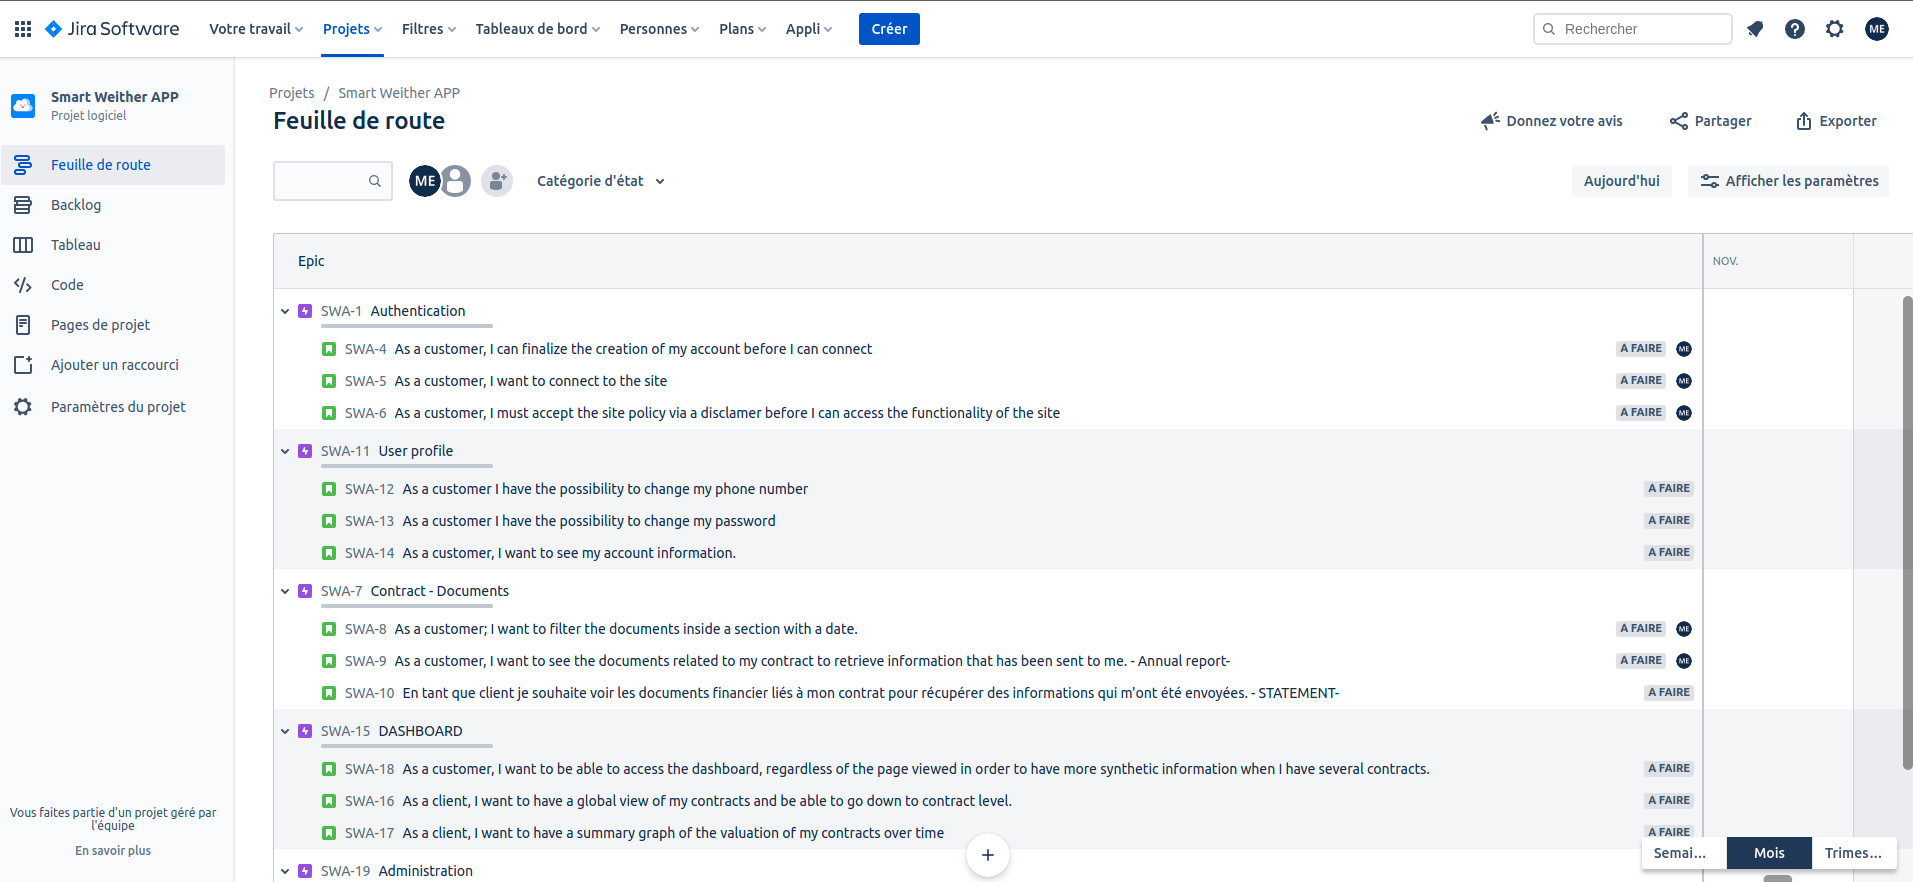Open the help question mark icon
Image resolution: width=1913 pixels, height=882 pixels.
(1795, 29)
